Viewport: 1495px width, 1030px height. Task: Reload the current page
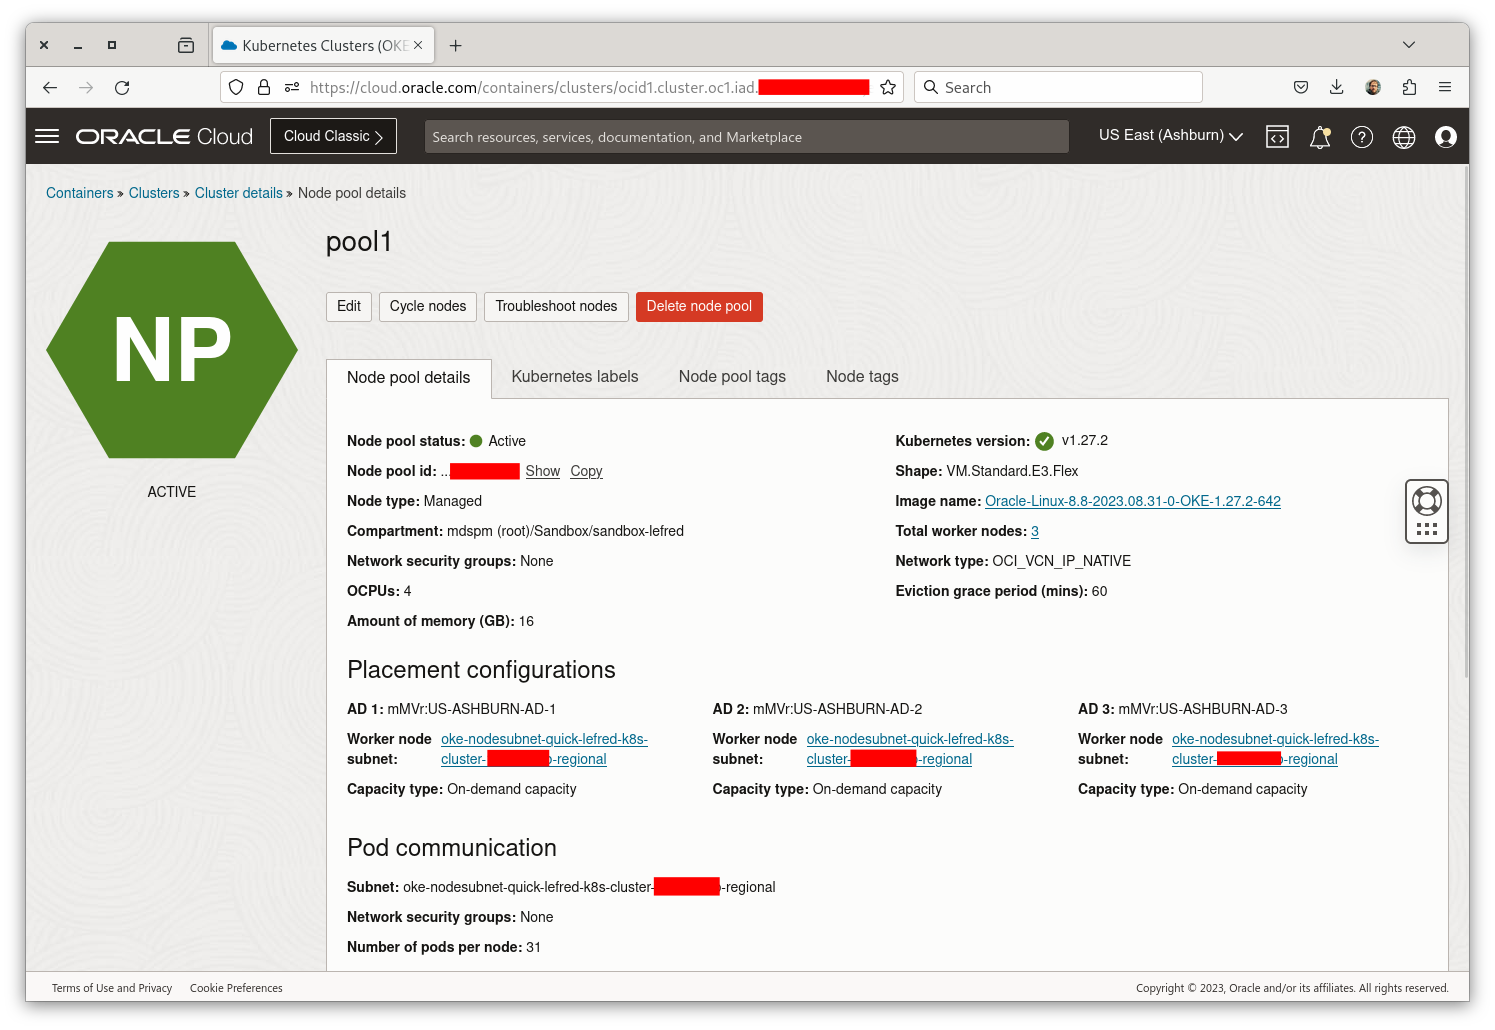[x=122, y=87]
